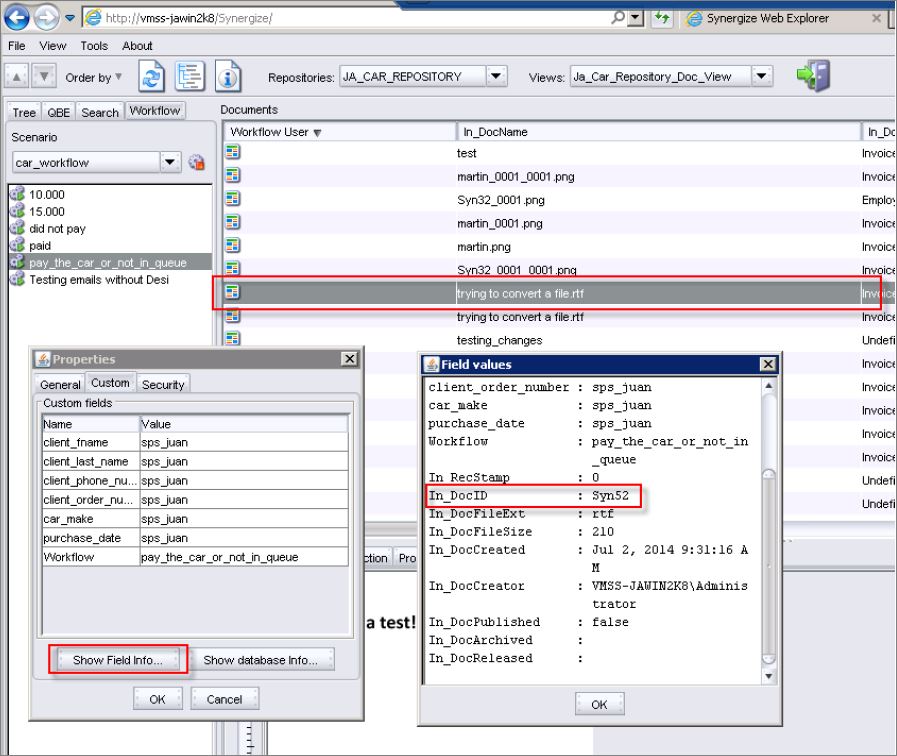Open the recent pages dropdown next to Forward

coord(70,18)
